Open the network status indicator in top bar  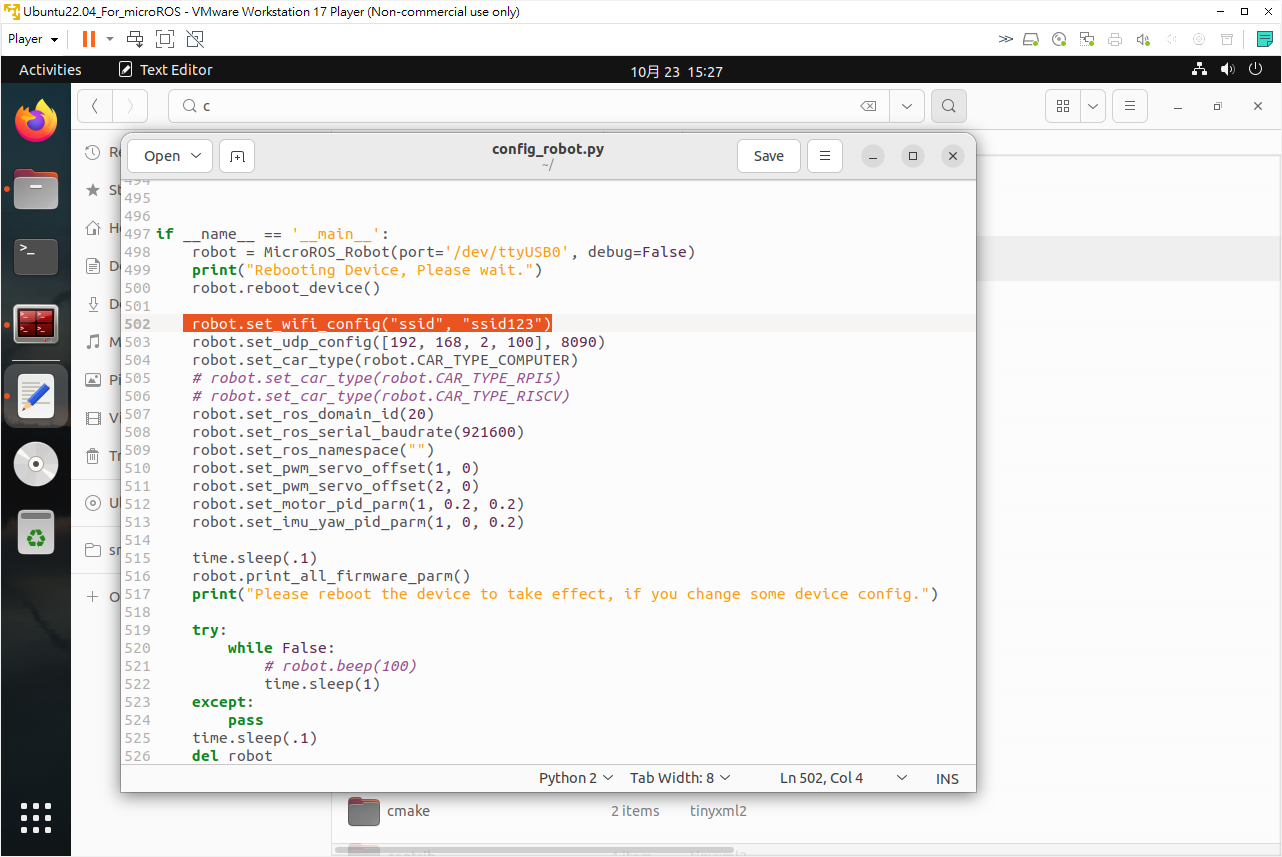[1200, 70]
